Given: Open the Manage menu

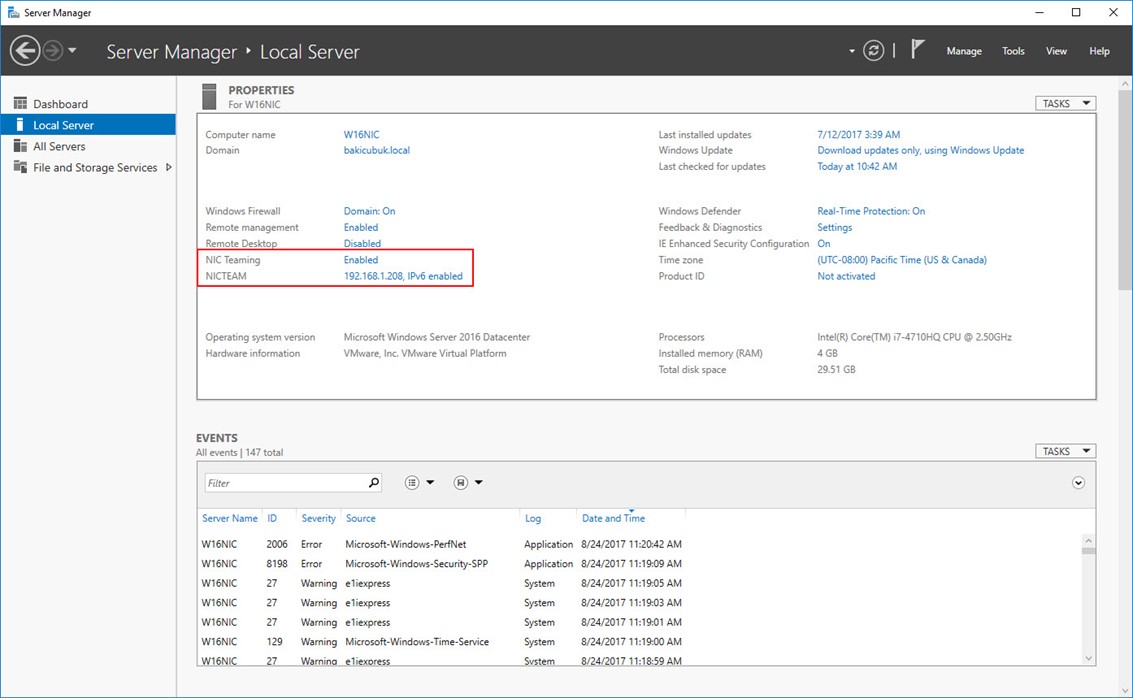Looking at the screenshot, I should (964, 51).
